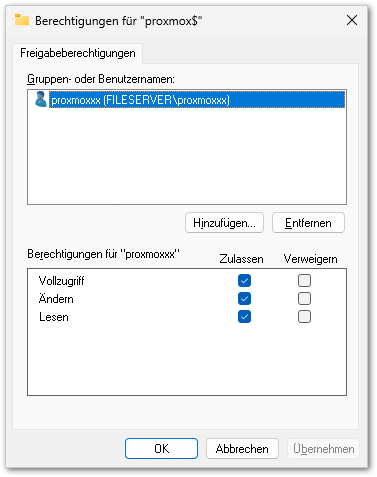377x477 pixels.
Task: Check Verweigern for Vollzugriff
Action: pos(304,281)
